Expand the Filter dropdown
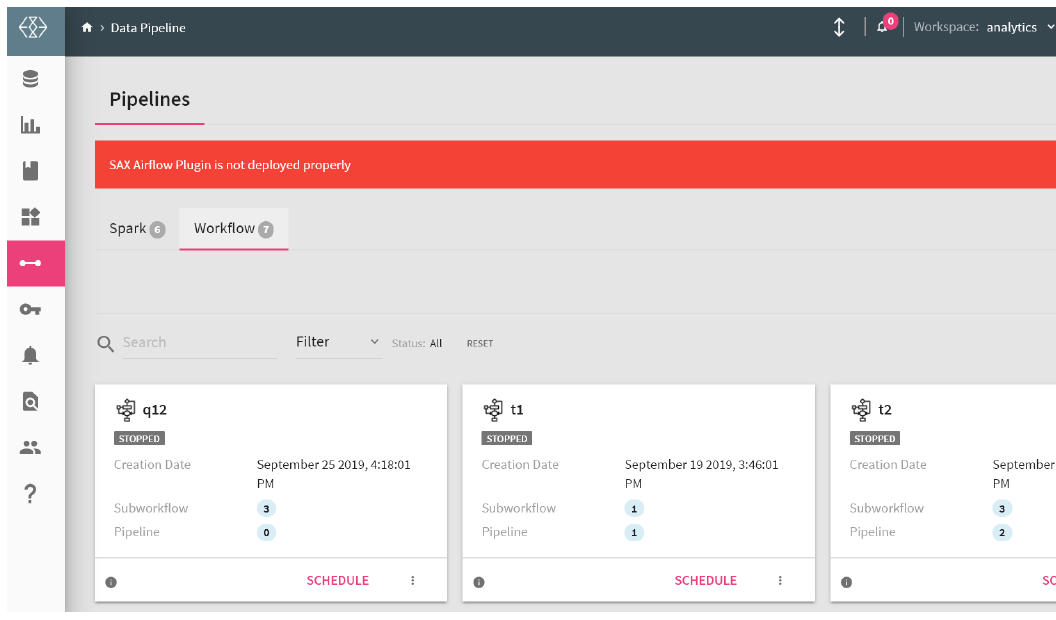Image resolution: width=1056 pixels, height=620 pixels. tap(338, 342)
